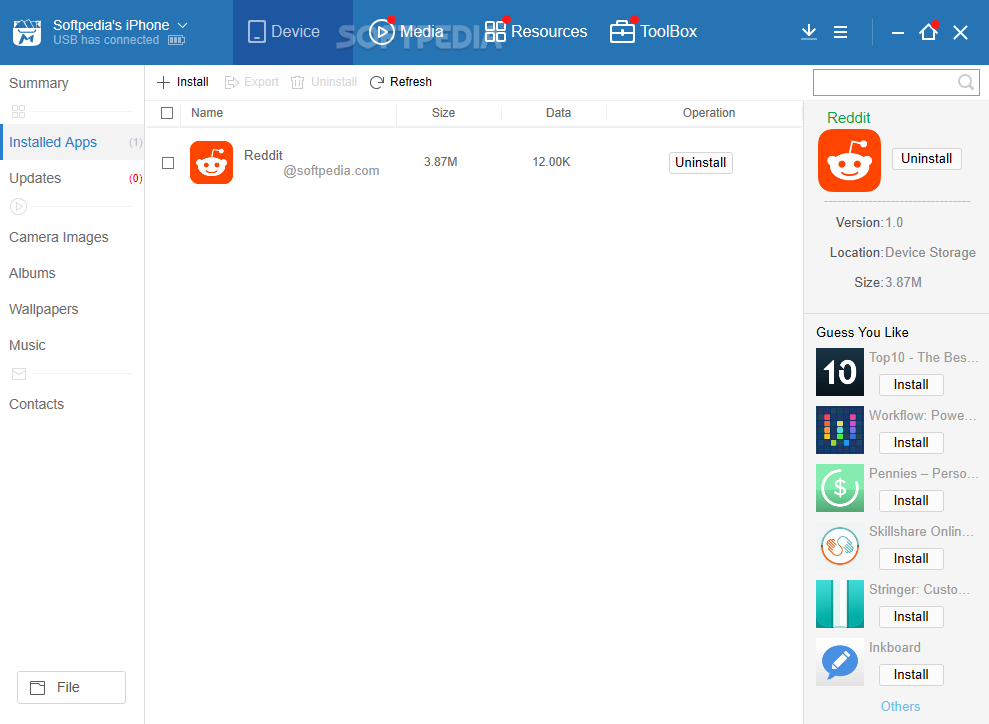The image size is (989, 724).
Task: Install the Workflow app
Action: click(x=911, y=443)
